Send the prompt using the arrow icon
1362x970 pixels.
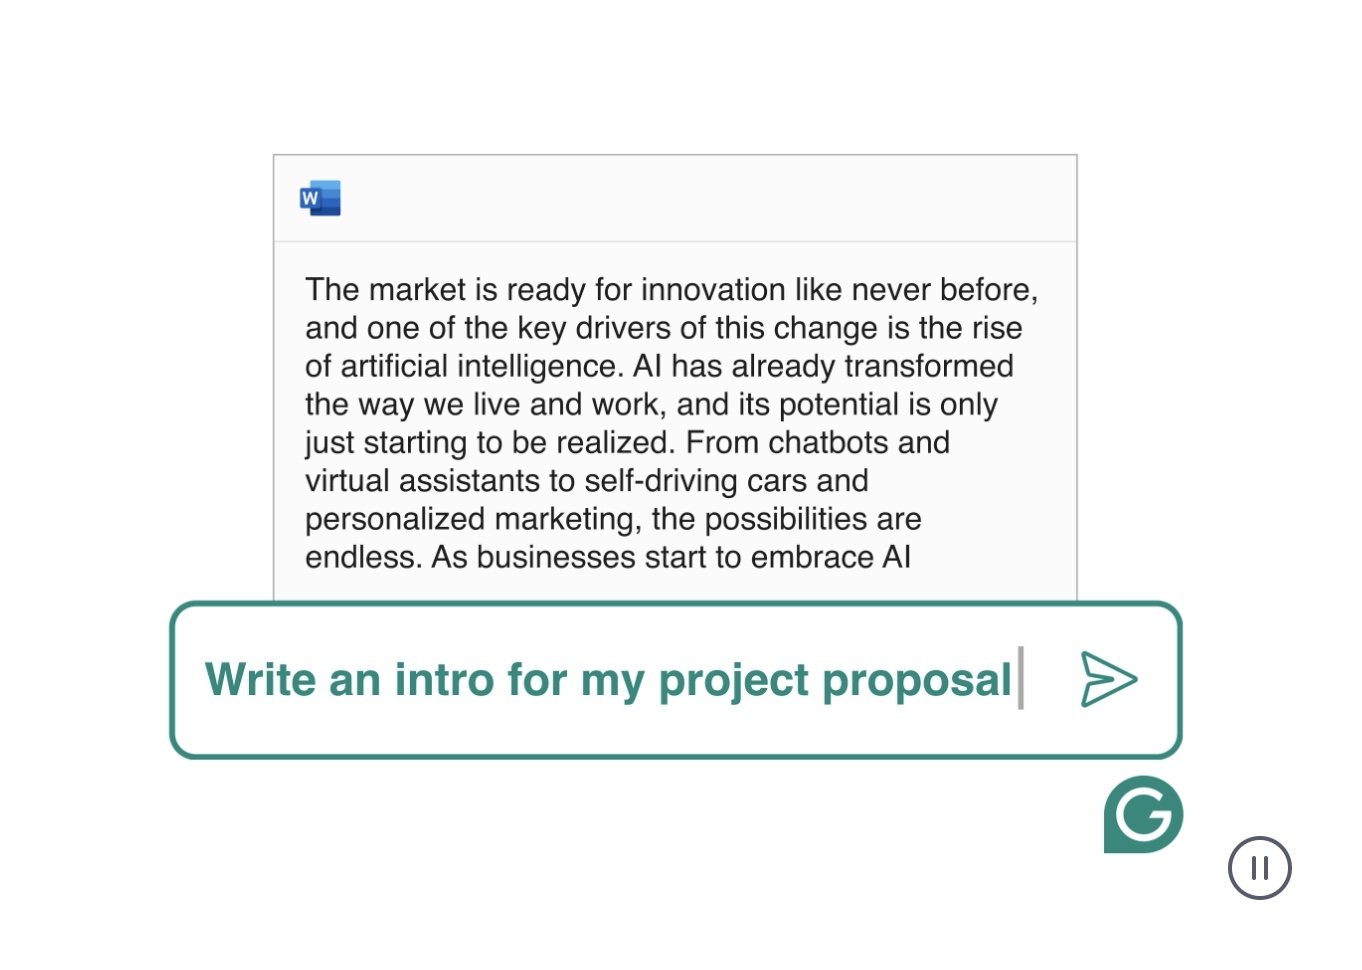coord(1109,680)
